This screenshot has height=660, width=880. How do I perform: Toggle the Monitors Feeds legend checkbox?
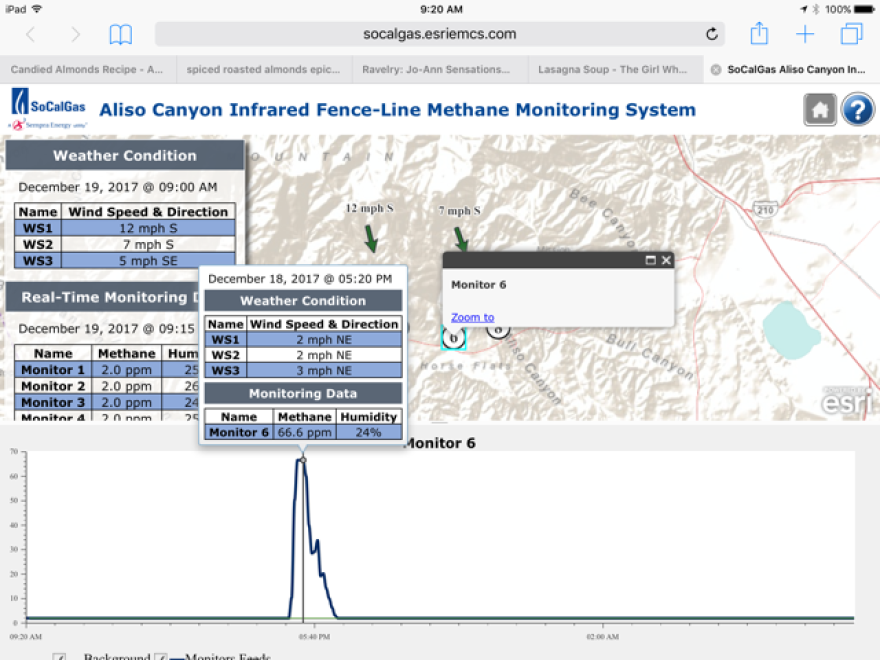tap(161, 657)
